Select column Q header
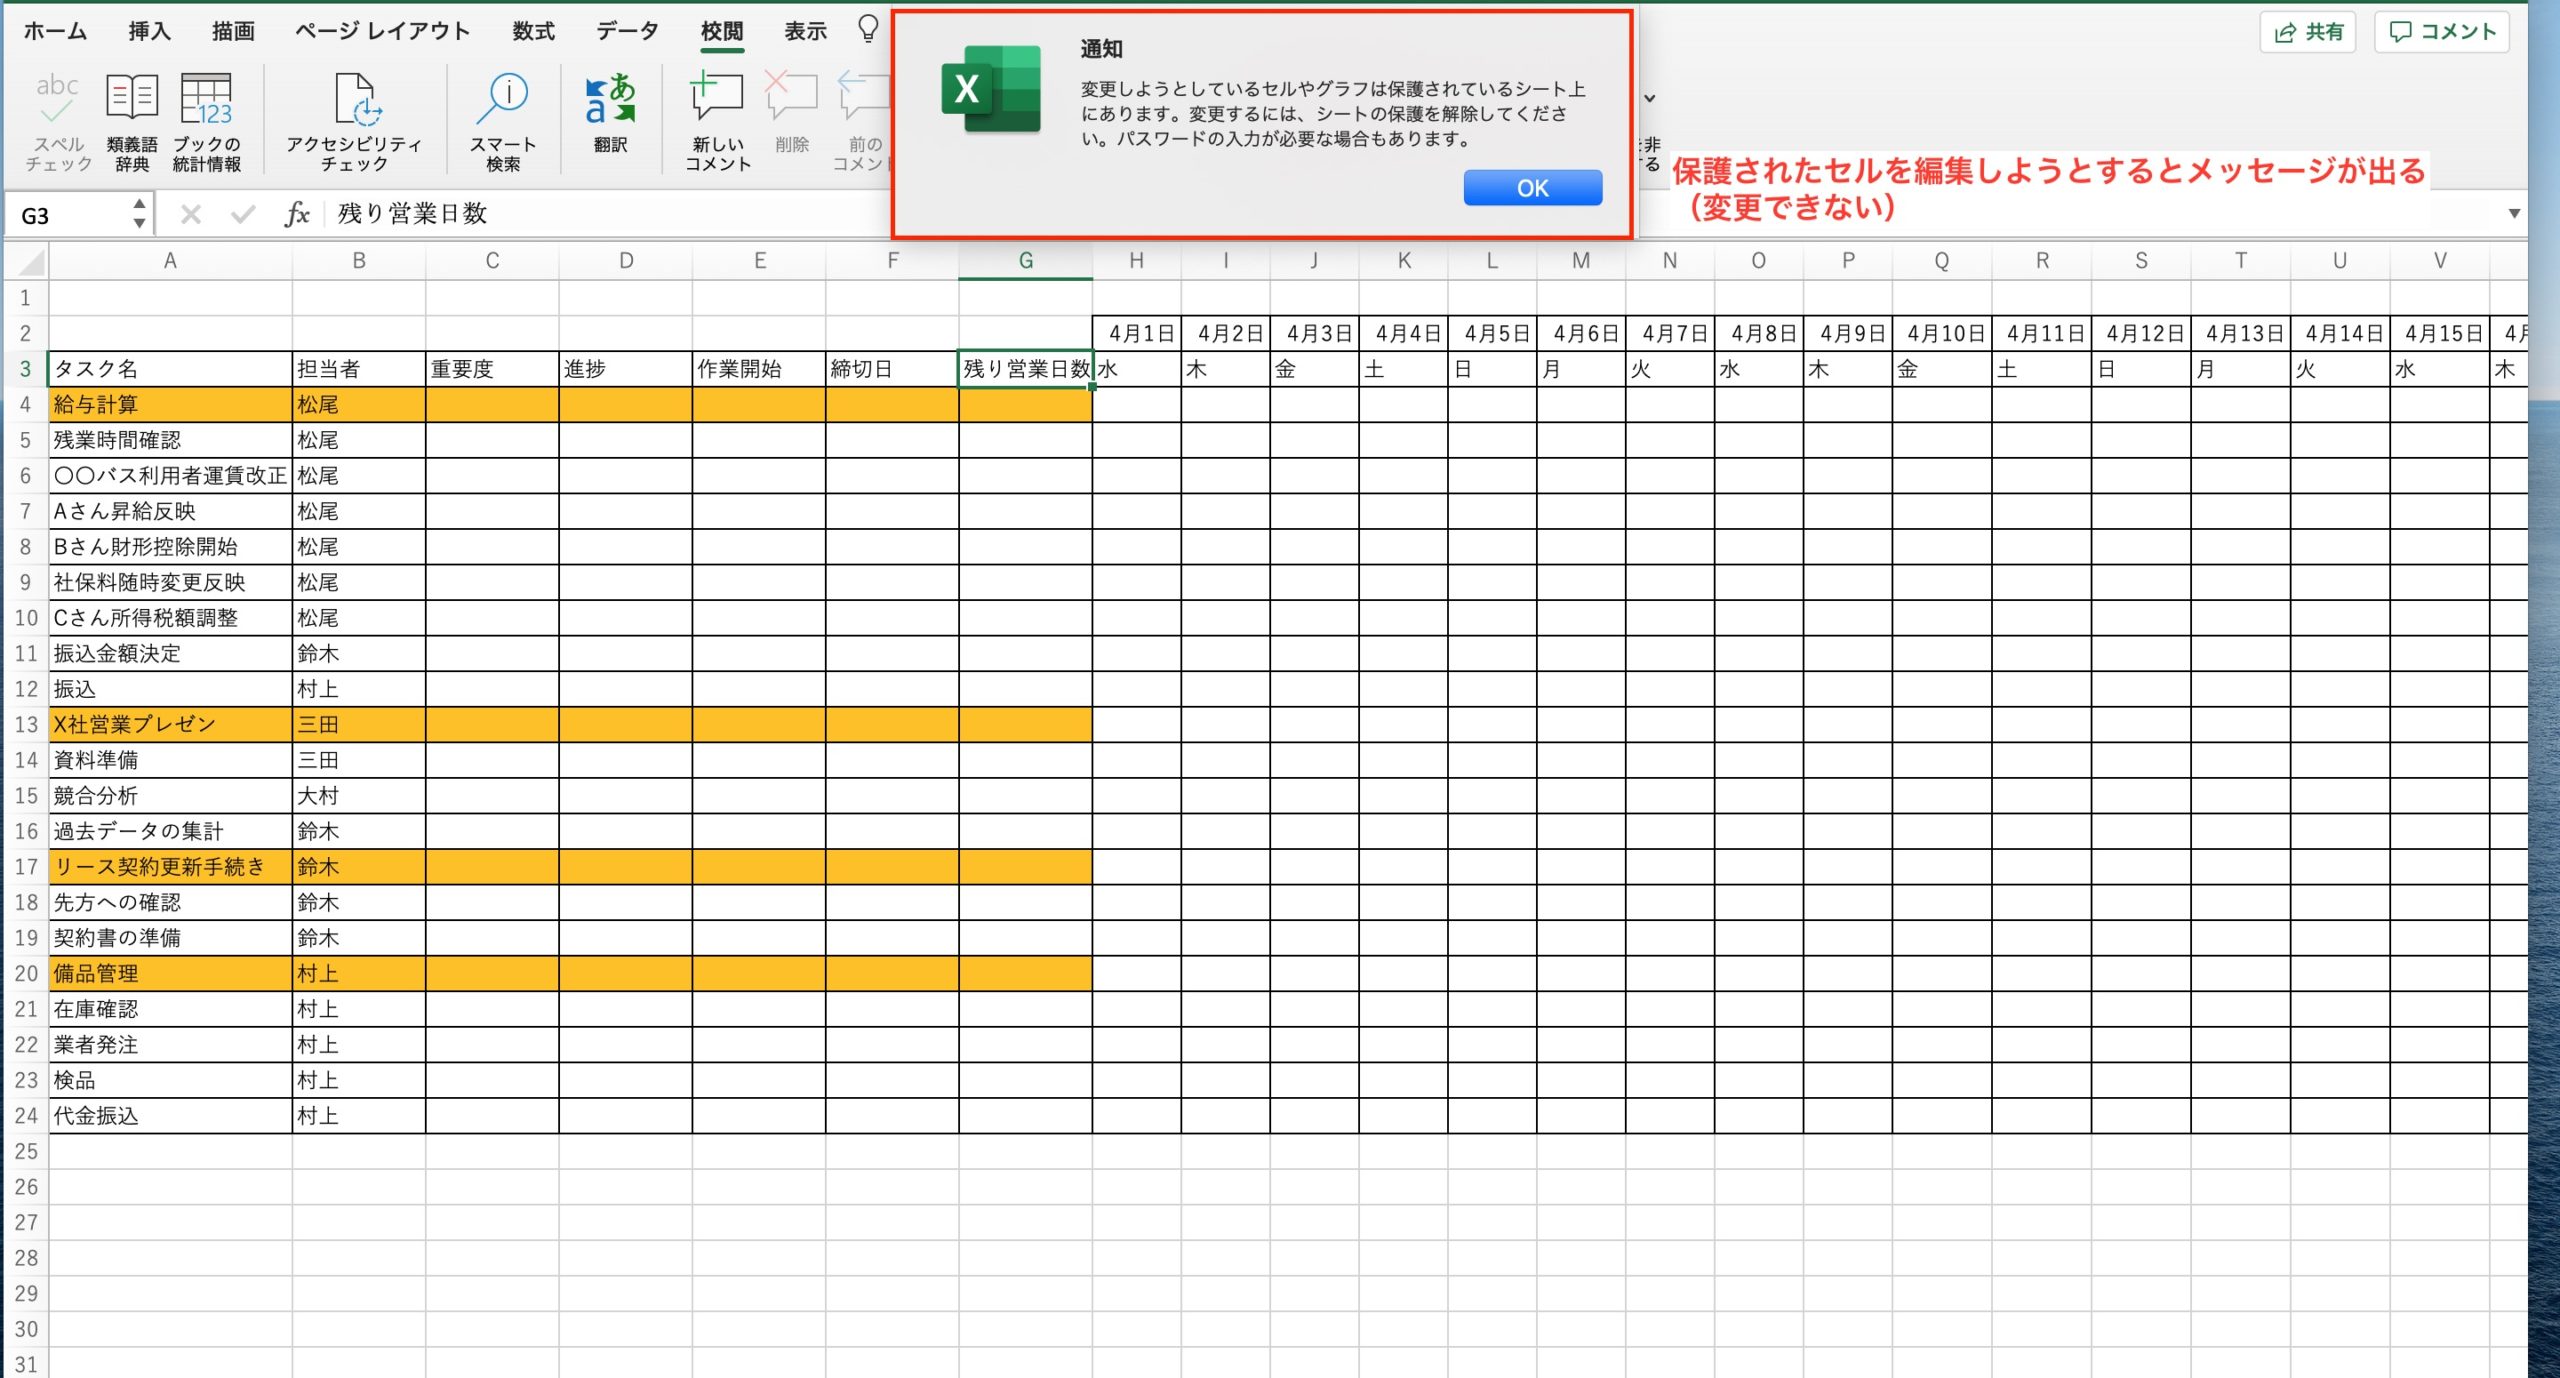The height and width of the screenshot is (1378, 2560). [x=1942, y=261]
